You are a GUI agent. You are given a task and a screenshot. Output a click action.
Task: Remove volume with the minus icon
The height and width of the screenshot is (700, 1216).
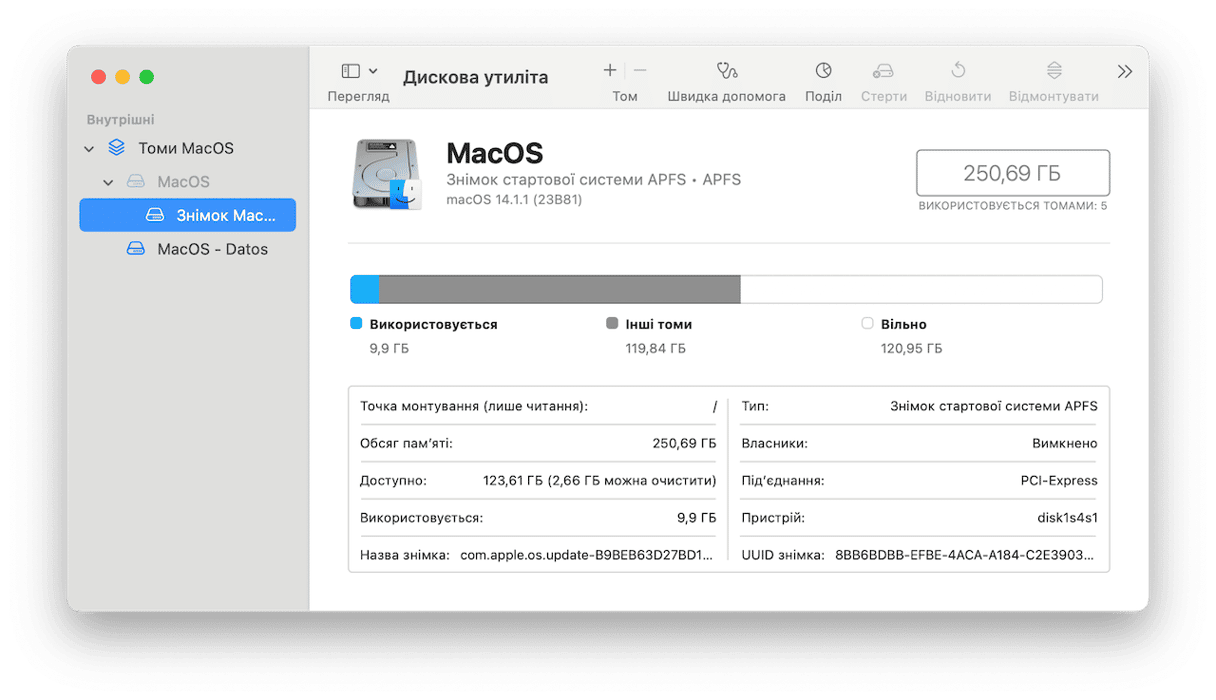[640, 71]
